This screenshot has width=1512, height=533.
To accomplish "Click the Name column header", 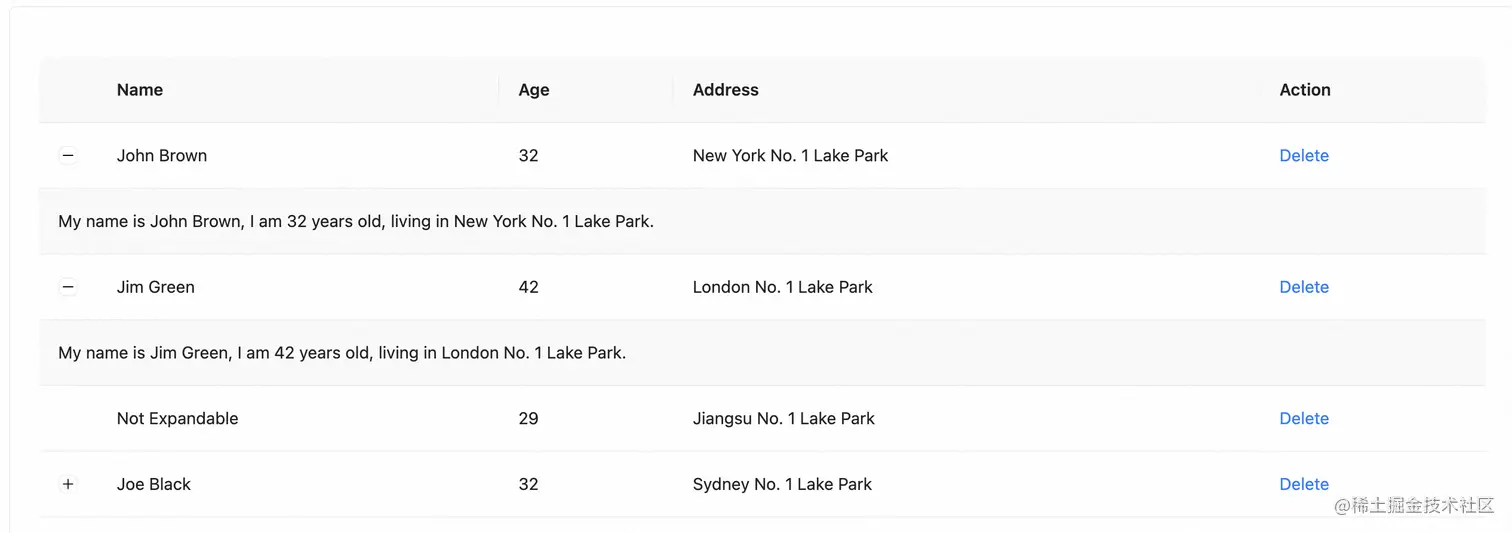I will (x=140, y=90).
